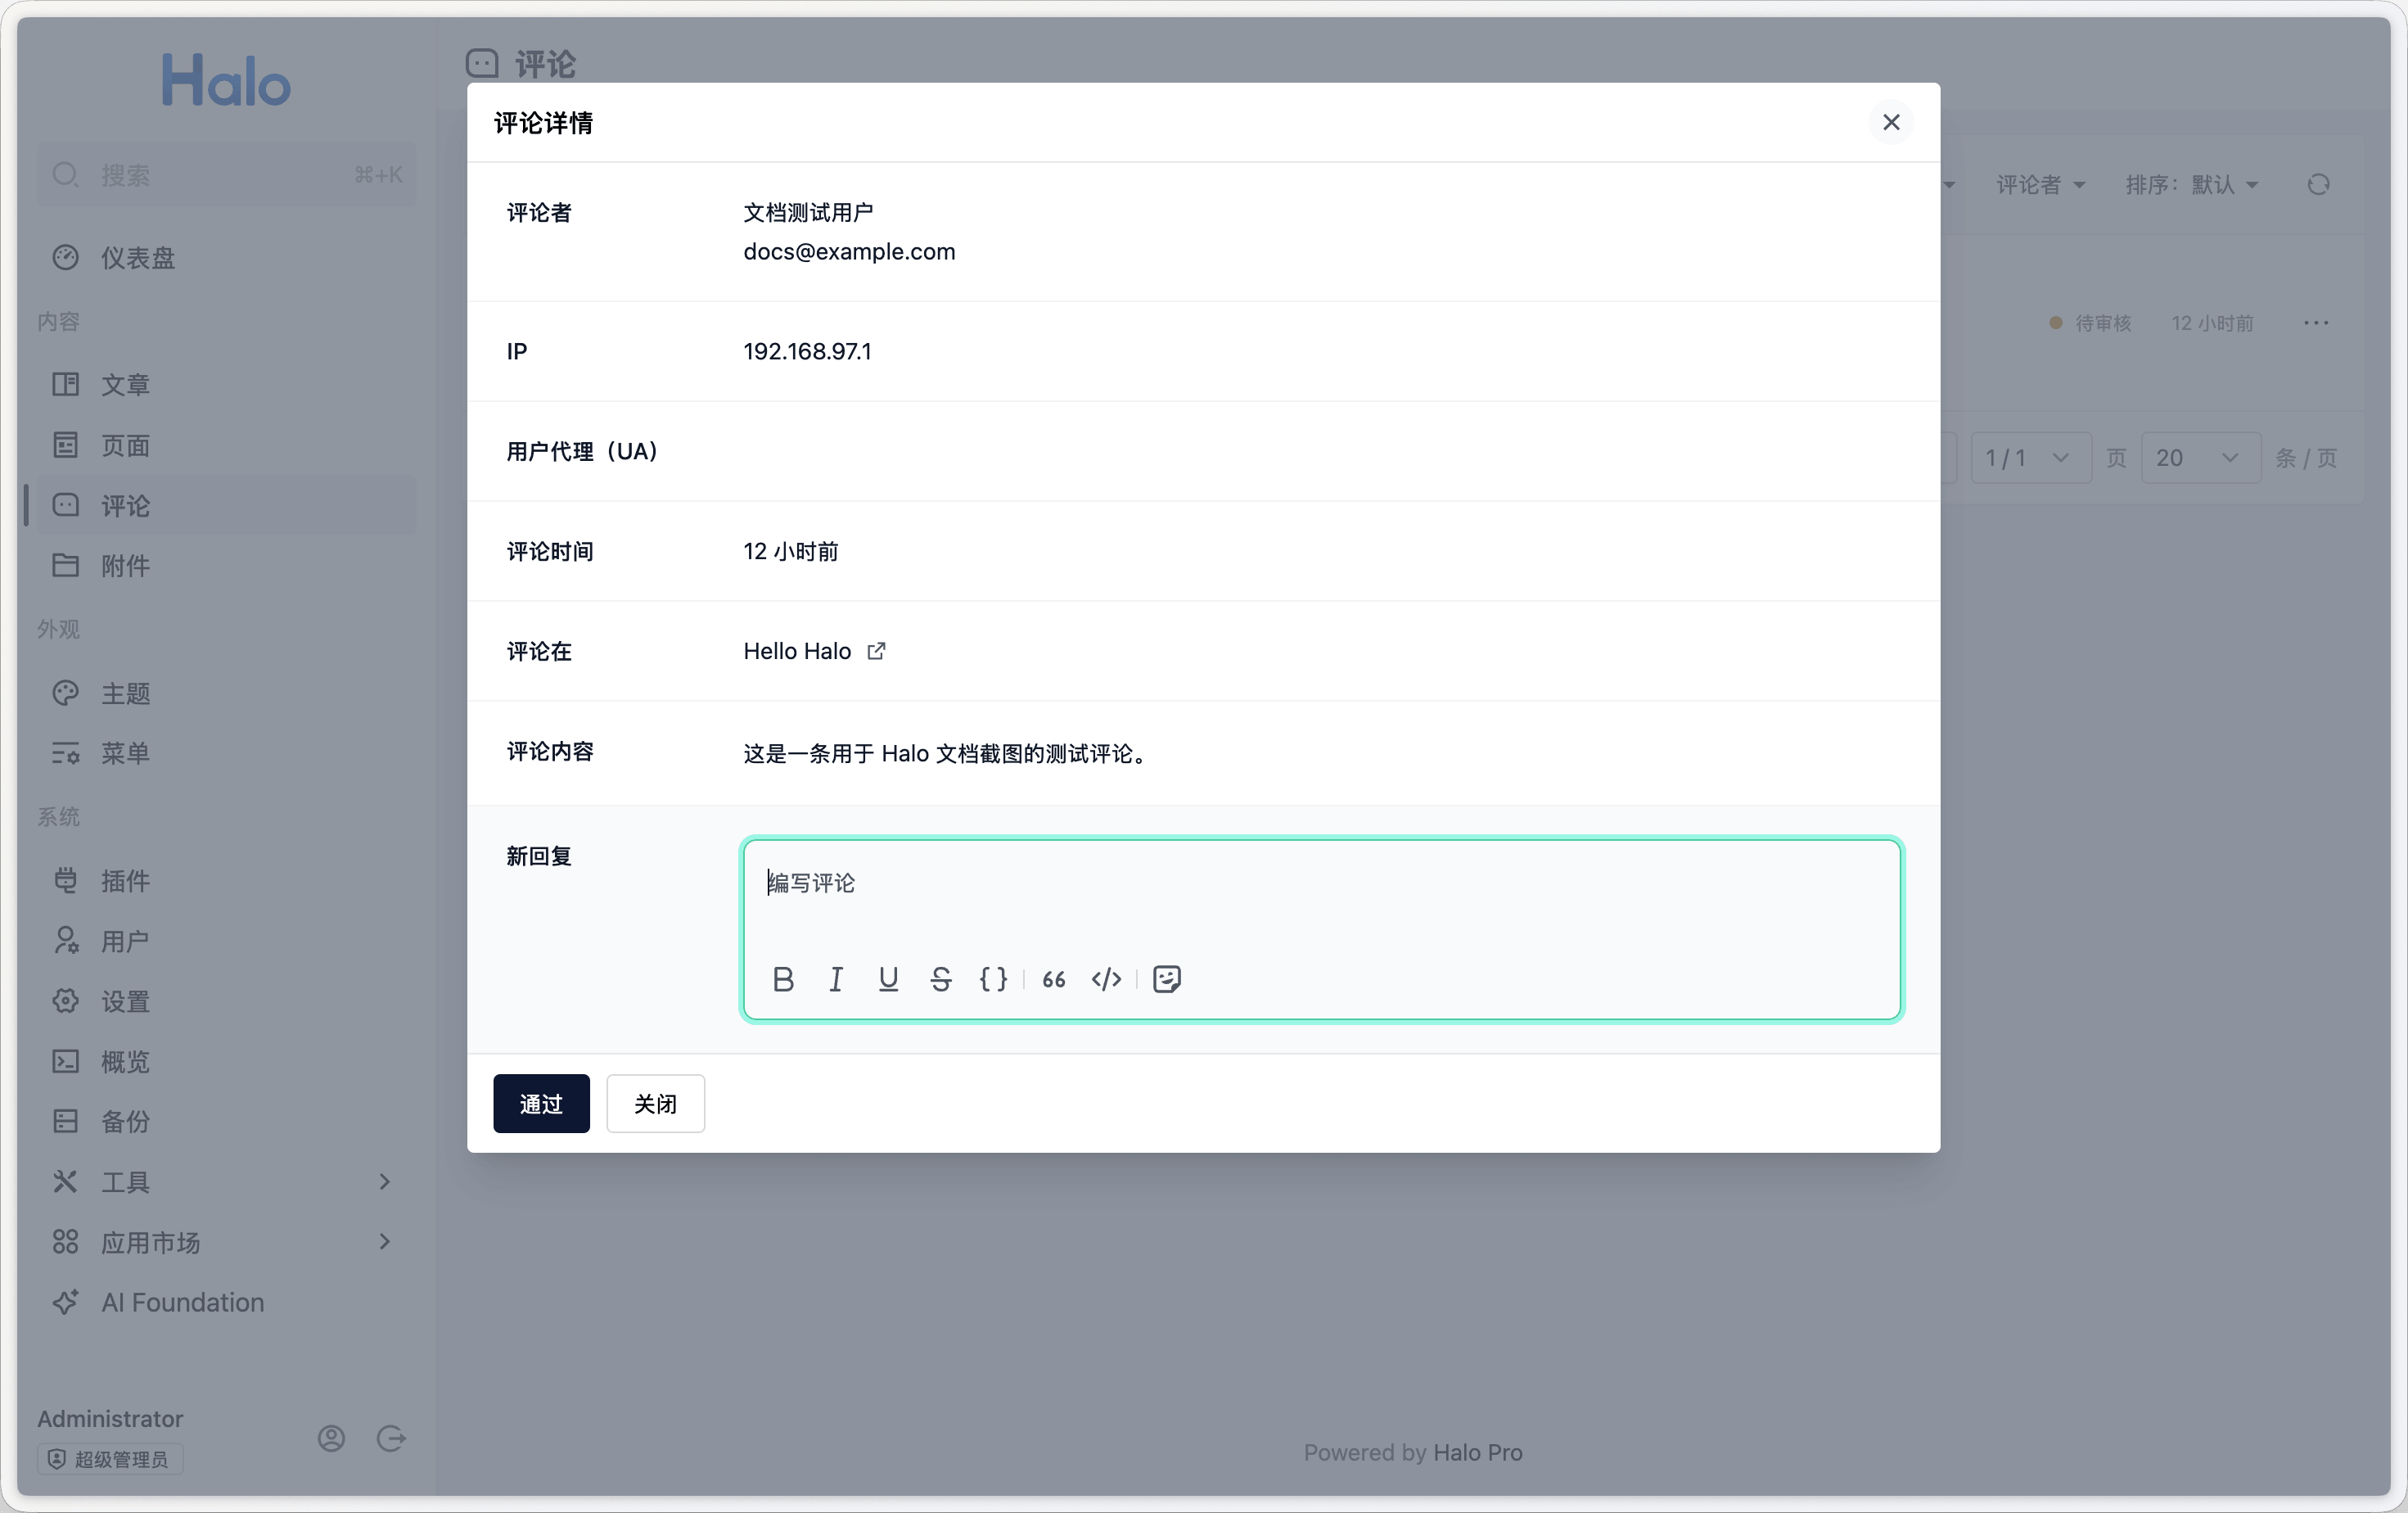Open 备份 backup in sidebar
The image size is (2408, 1513).
[x=226, y=1121]
